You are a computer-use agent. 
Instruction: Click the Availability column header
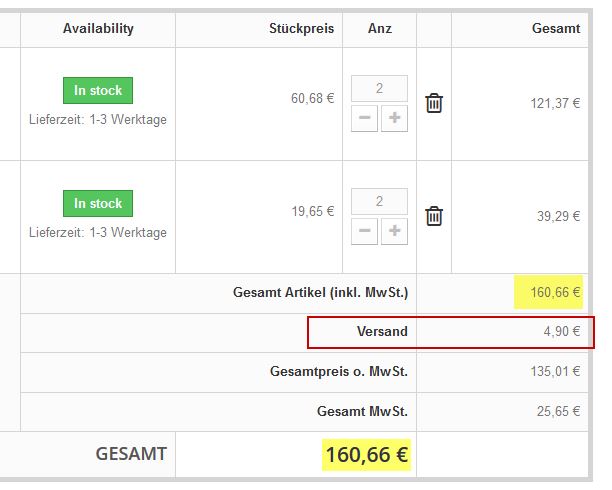click(98, 29)
